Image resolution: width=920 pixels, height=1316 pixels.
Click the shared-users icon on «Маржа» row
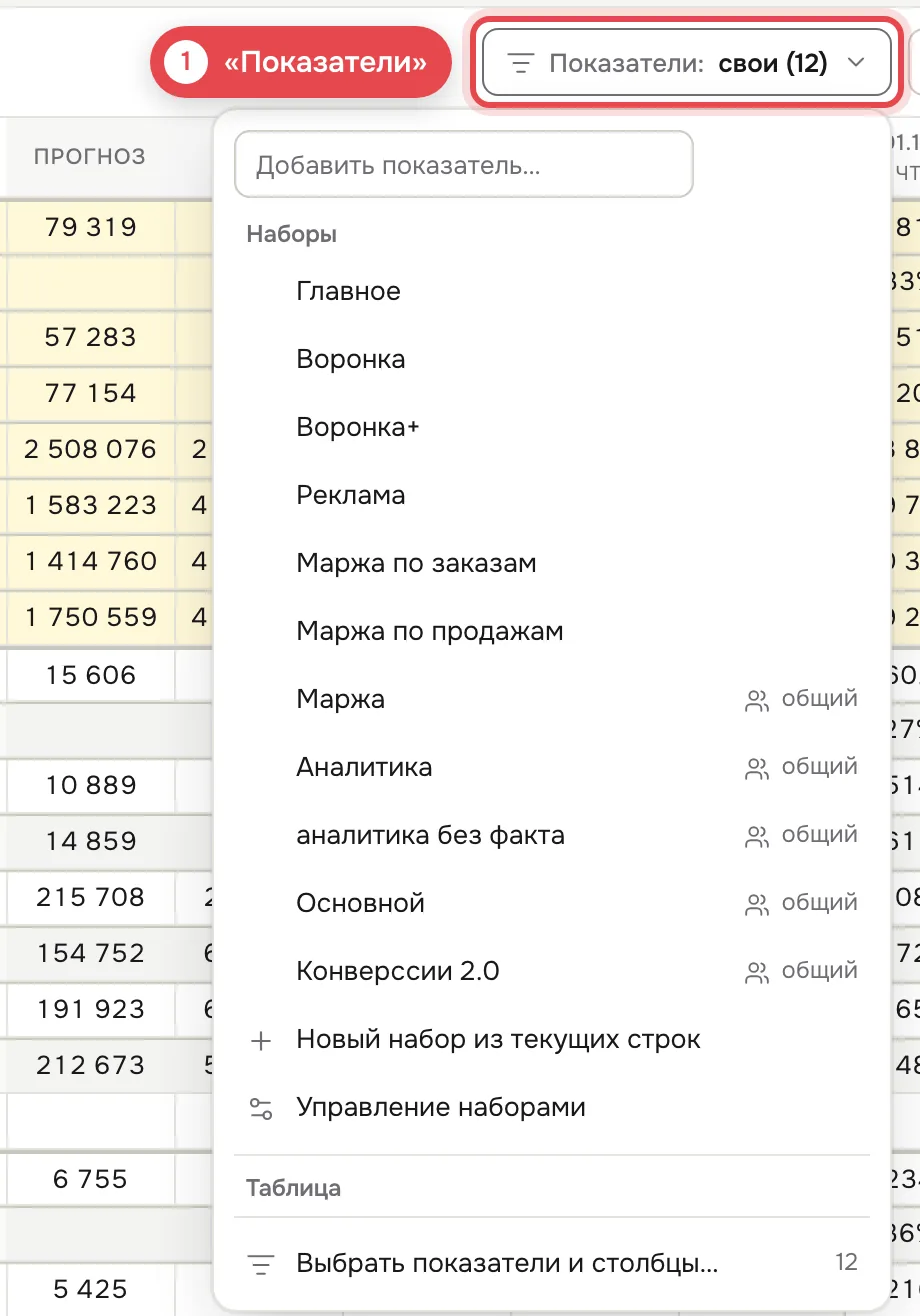point(757,700)
